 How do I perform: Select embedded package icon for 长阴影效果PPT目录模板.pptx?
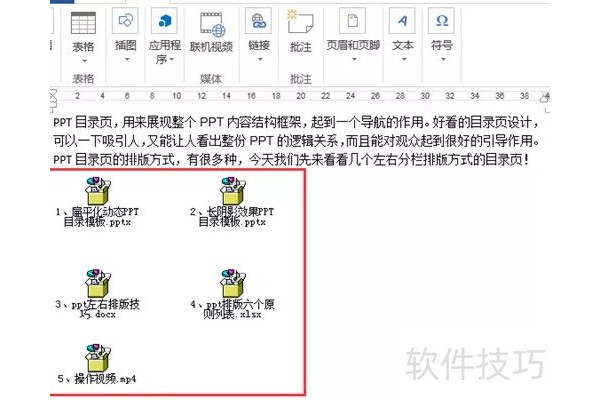233,190
